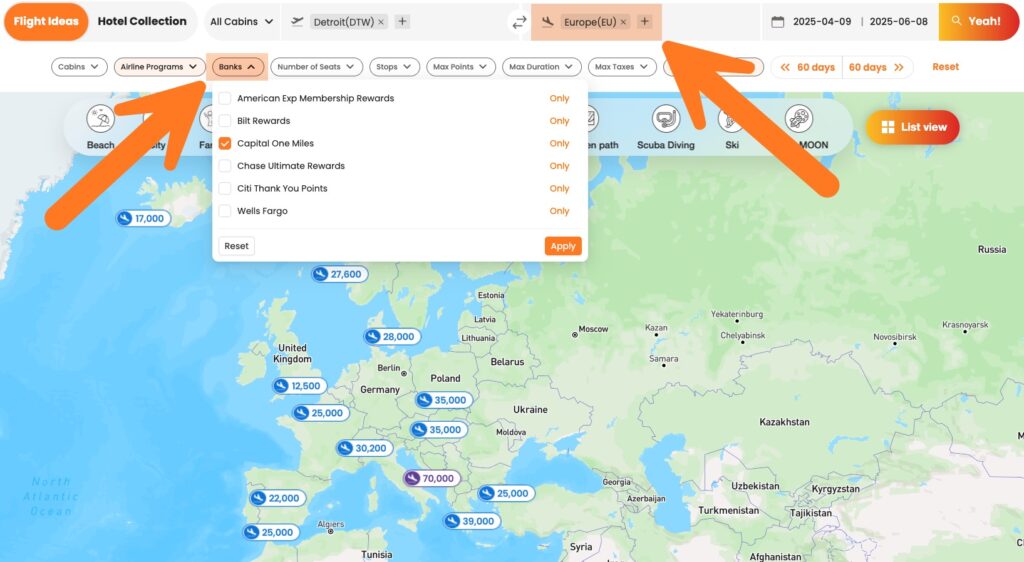Image resolution: width=1024 pixels, height=562 pixels.
Task: Click the 25,000 marker near Georgia
Action: (506, 493)
